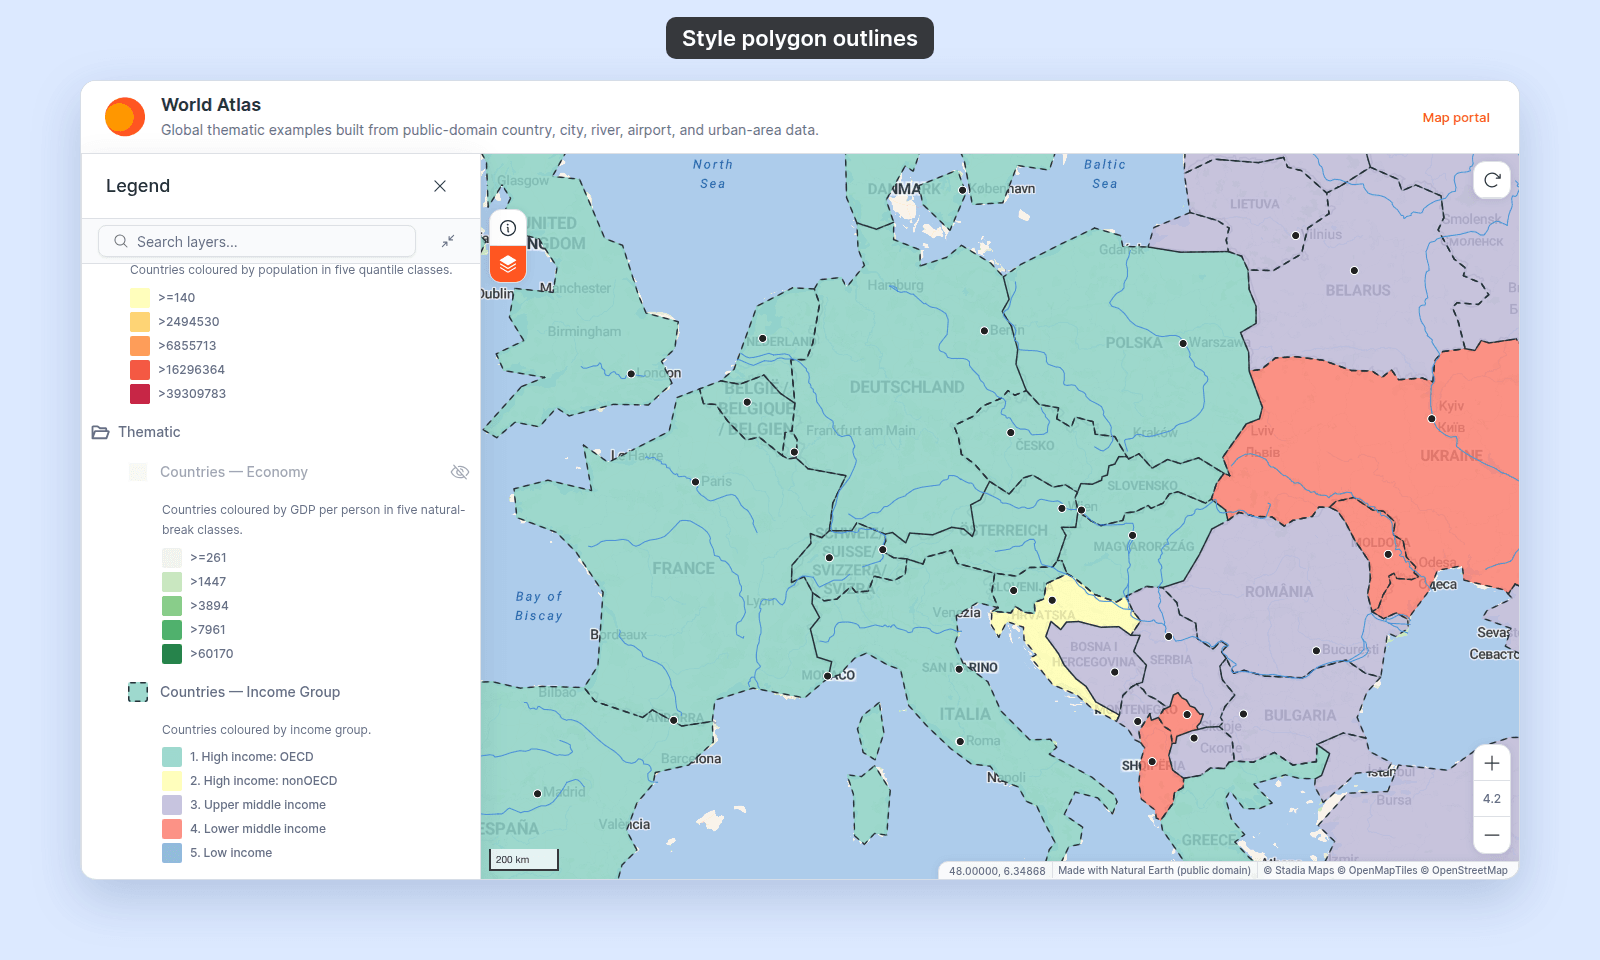This screenshot has height=960, width=1600.
Task: Click the Countries — Economy layer symbol
Action: coord(138,472)
